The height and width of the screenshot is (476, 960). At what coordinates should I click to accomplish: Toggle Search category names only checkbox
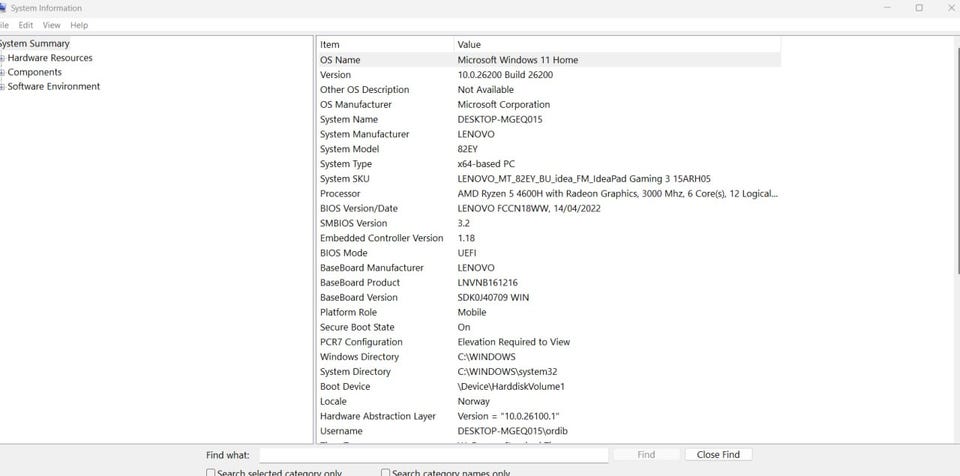point(386,473)
